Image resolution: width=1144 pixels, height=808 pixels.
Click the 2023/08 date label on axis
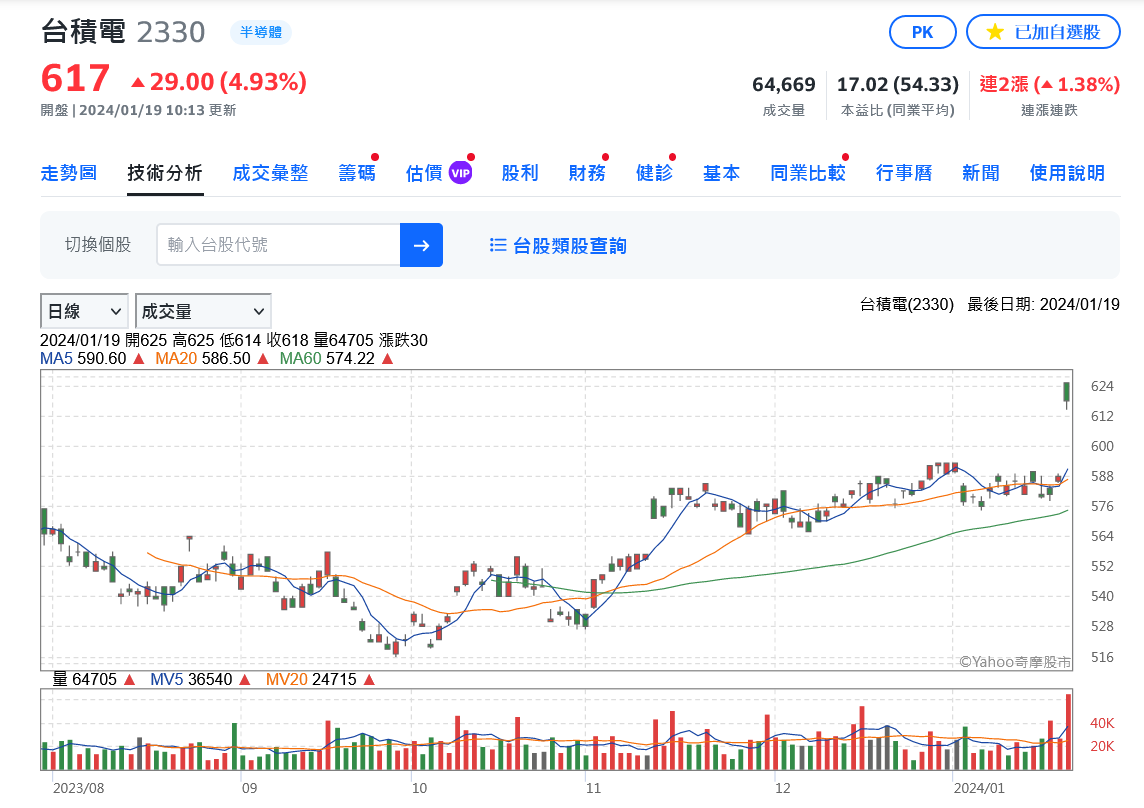pyautogui.click(x=79, y=788)
